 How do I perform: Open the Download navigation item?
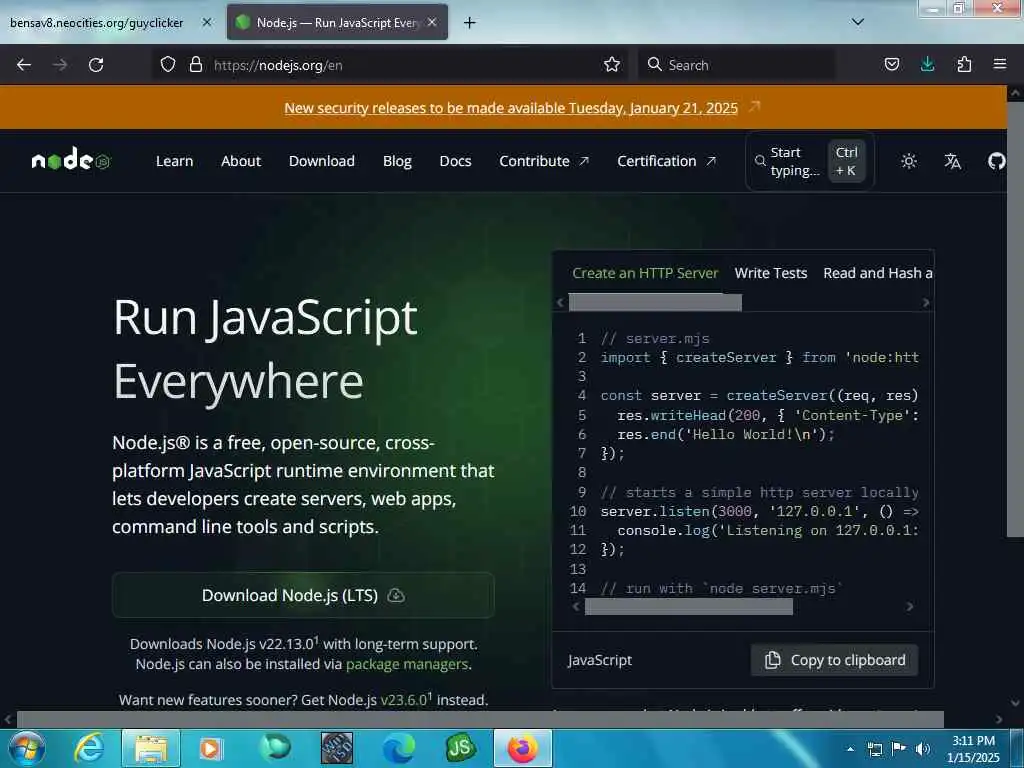321,161
